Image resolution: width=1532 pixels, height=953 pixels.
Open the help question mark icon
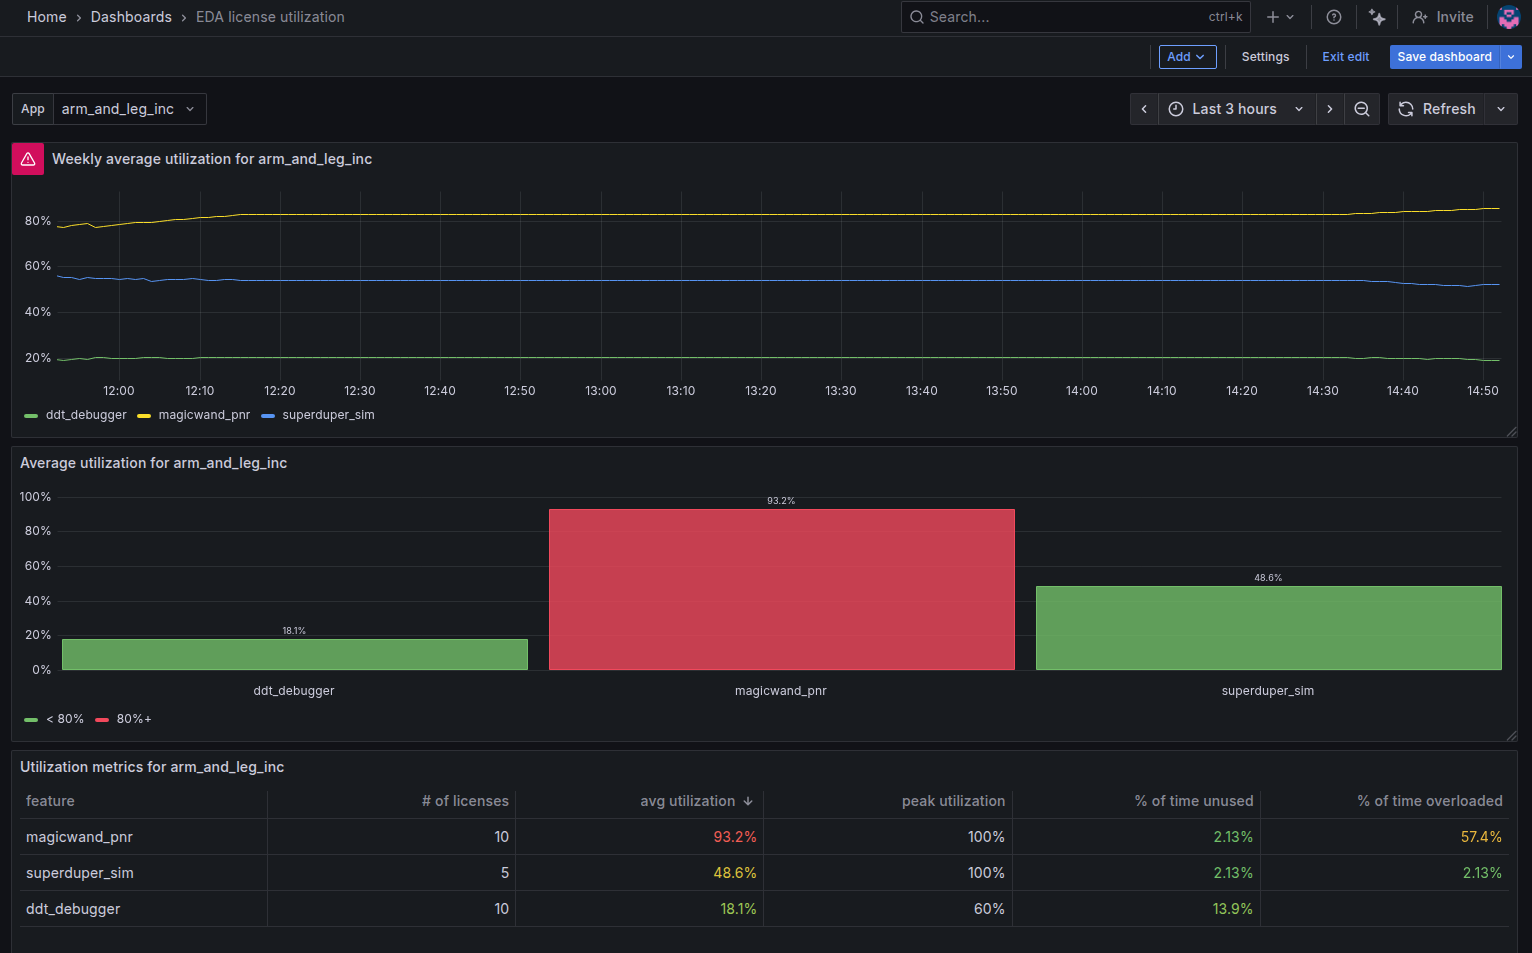1334,17
